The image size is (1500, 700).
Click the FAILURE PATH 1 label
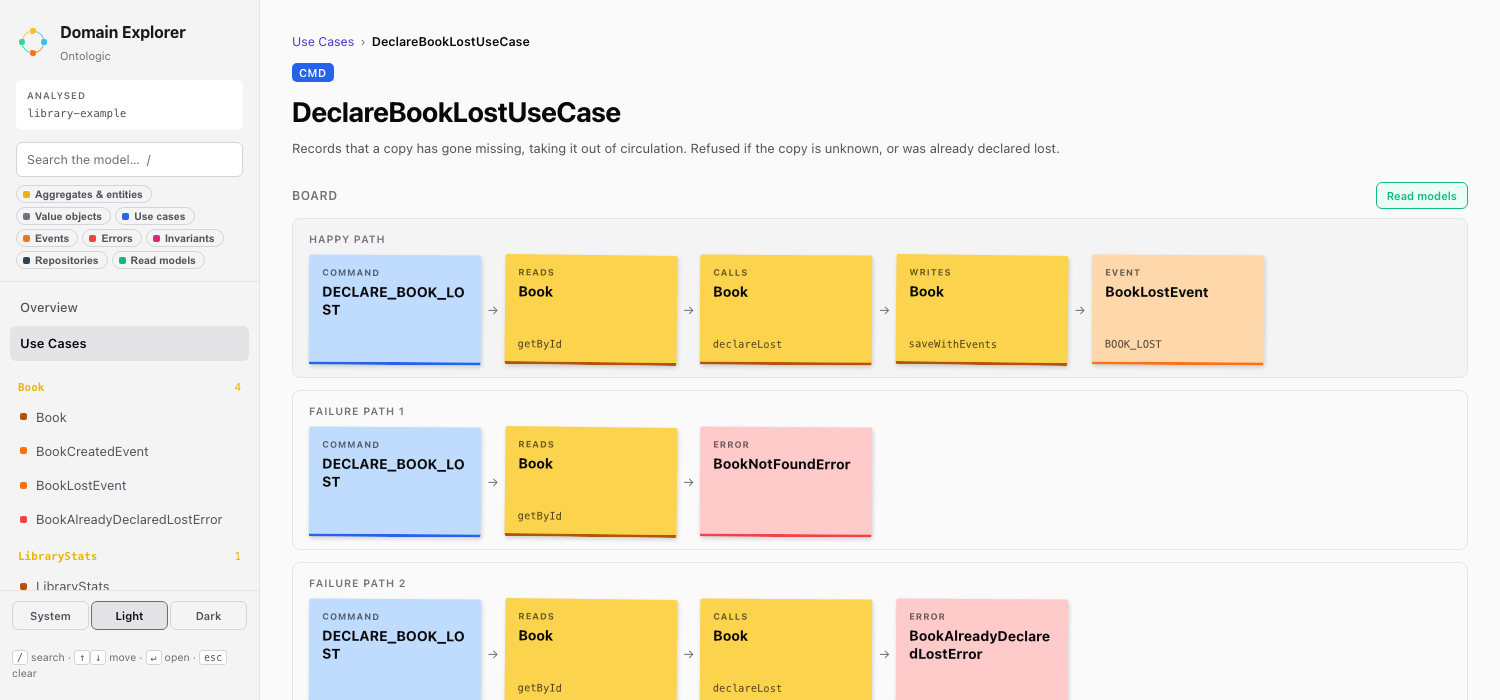click(x=357, y=411)
